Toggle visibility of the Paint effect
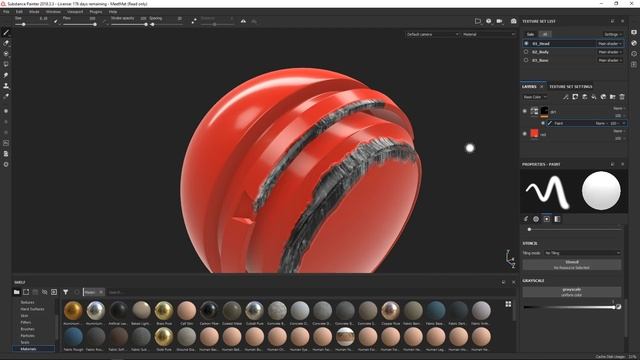This screenshot has height=360, width=640. (x=543, y=123)
